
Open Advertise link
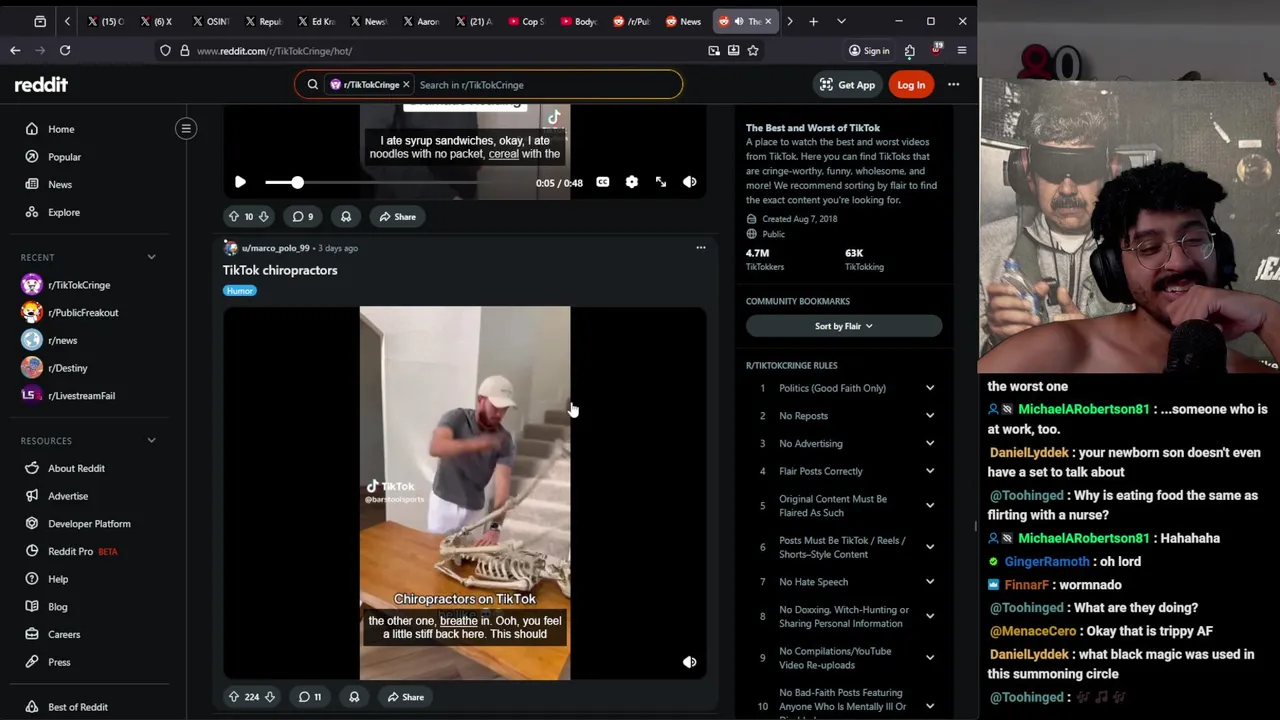pyautogui.click(x=68, y=496)
